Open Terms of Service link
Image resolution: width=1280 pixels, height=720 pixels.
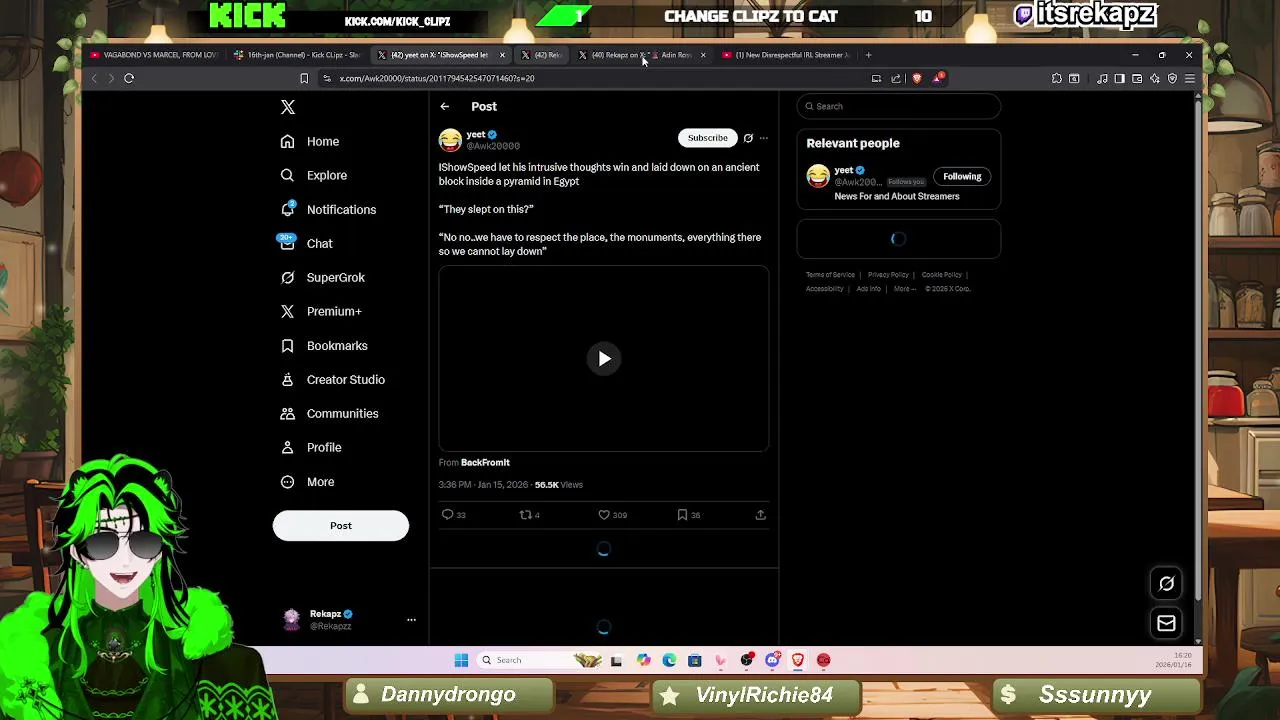click(831, 275)
